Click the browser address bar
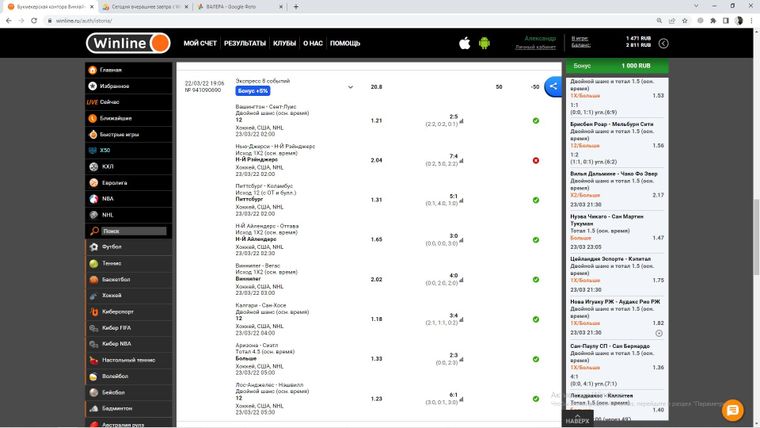The height and width of the screenshot is (428, 760). (349, 21)
